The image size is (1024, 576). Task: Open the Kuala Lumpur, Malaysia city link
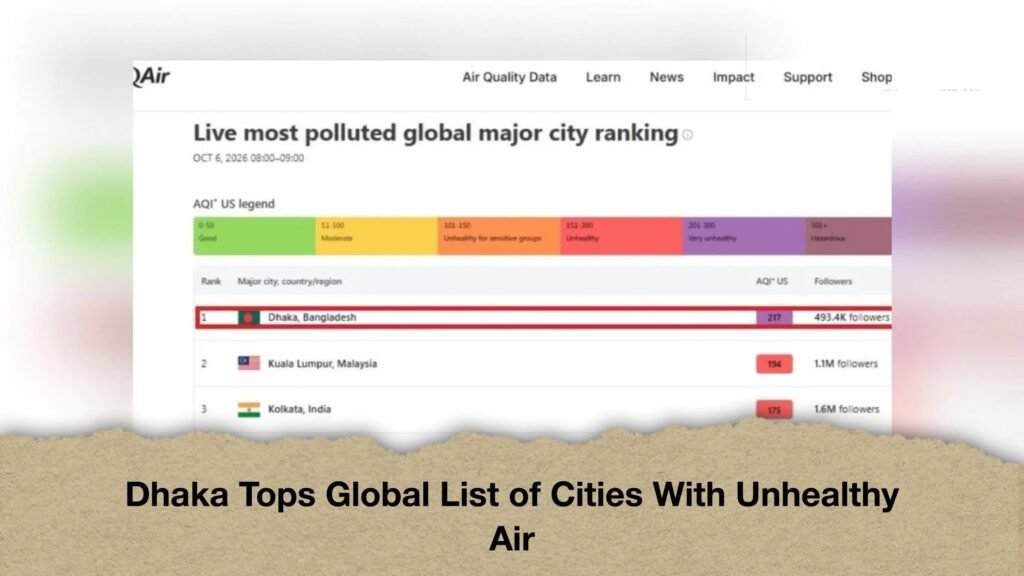[x=323, y=364]
